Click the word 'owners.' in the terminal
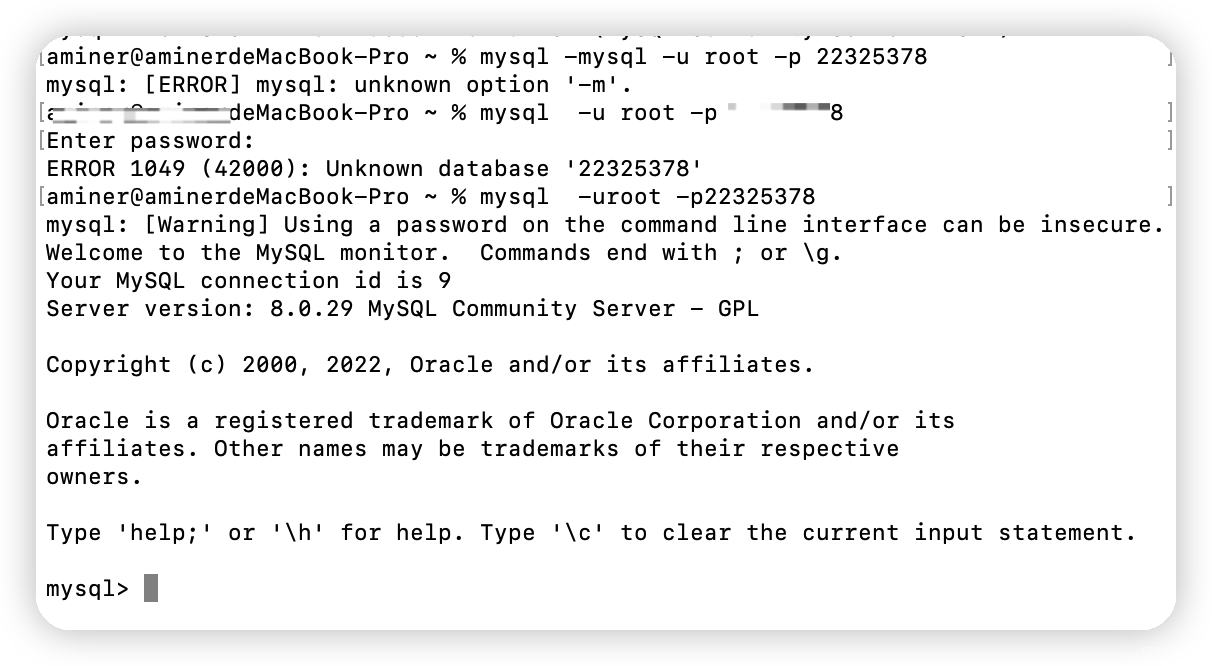This screenshot has width=1212, height=666. point(94,477)
